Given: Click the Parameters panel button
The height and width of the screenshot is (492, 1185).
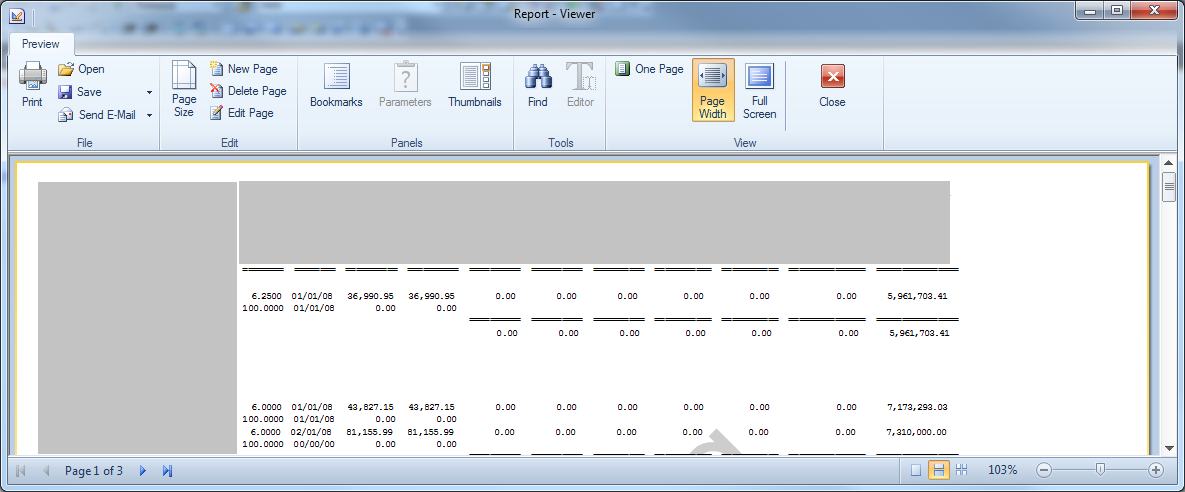Looking at the screenshot, I should [405, 85].
